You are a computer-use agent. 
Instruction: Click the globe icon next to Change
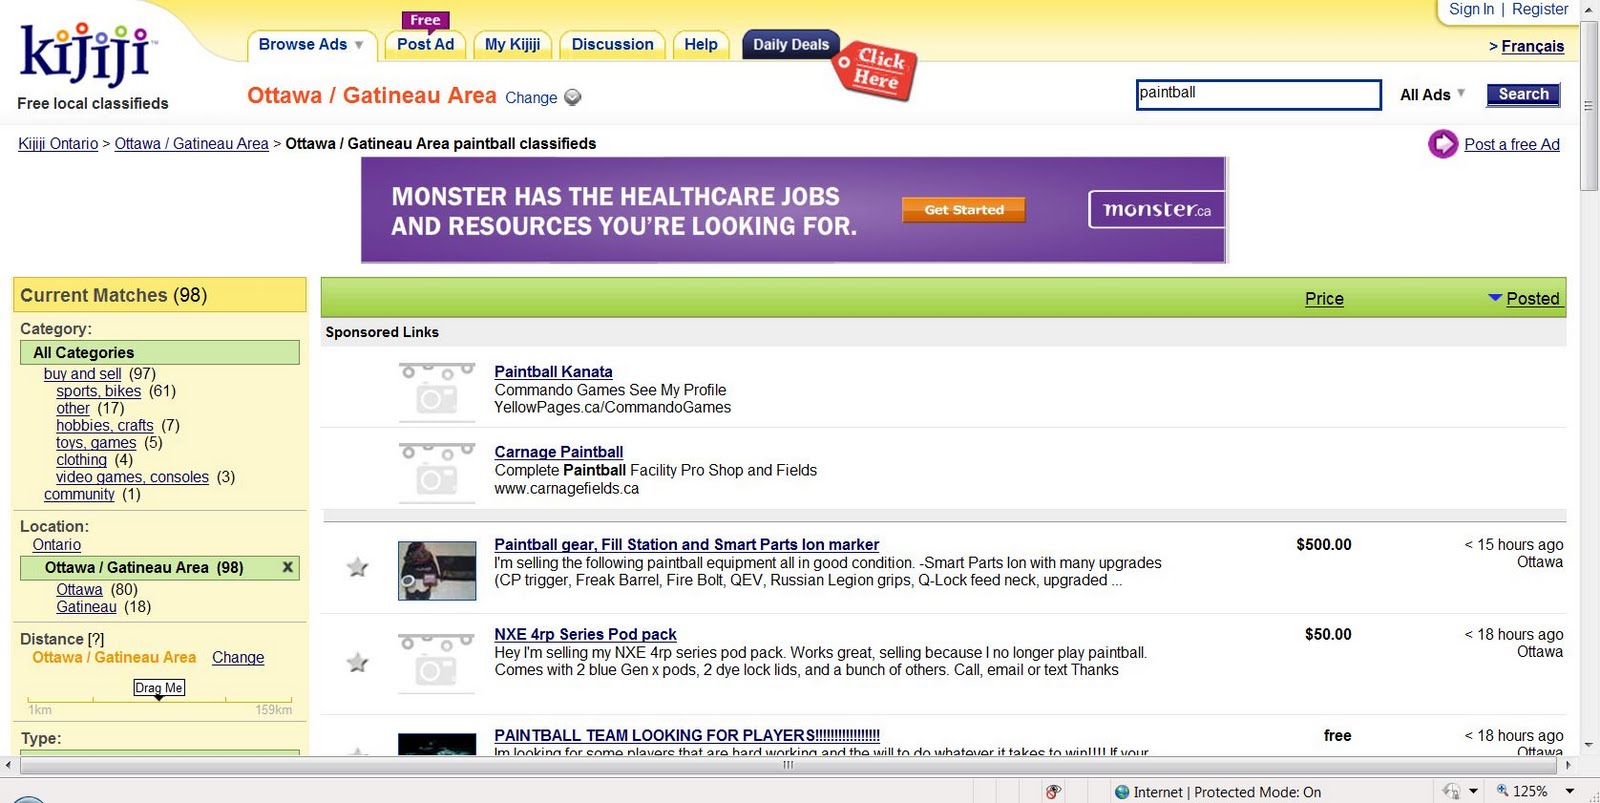(x=573, y=97)
